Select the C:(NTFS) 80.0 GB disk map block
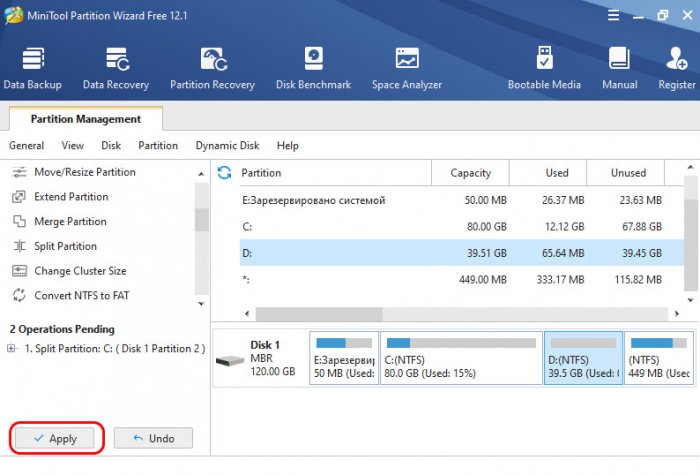This screenshot has height=475, width=700. [x=461, y=358]
